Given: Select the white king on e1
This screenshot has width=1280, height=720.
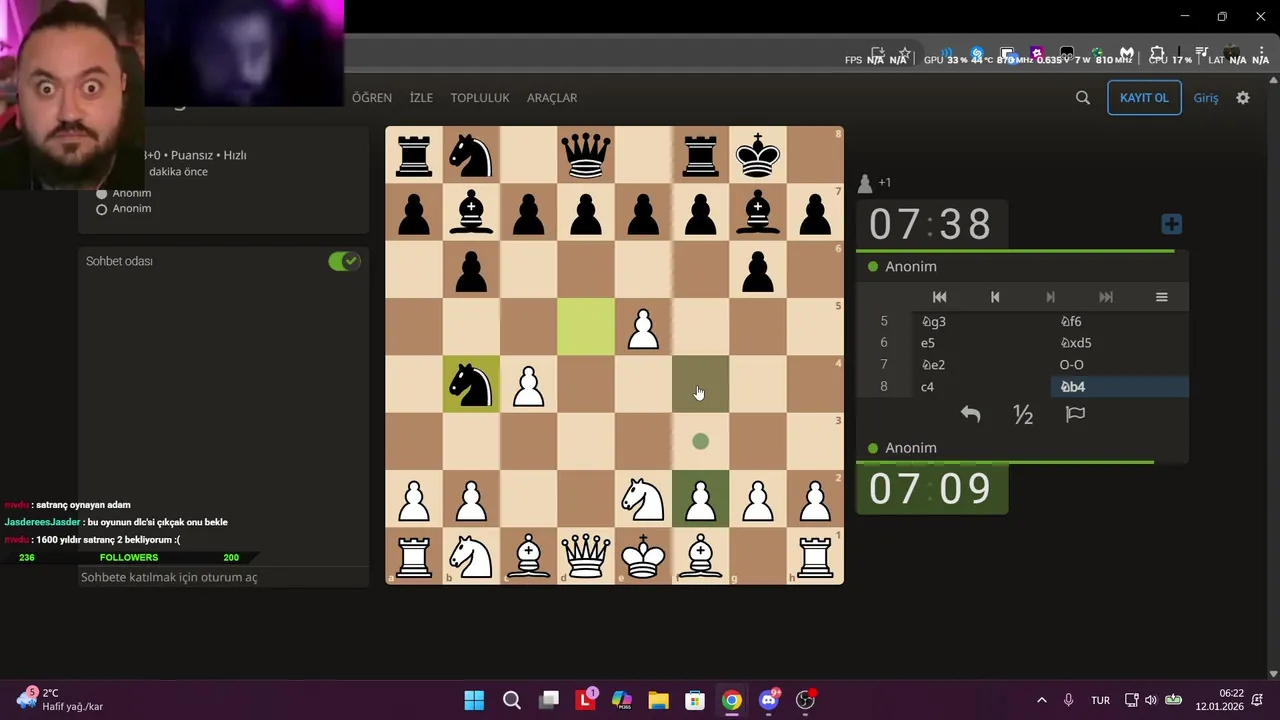Looking at the screenshot, I should click(643, 556).
